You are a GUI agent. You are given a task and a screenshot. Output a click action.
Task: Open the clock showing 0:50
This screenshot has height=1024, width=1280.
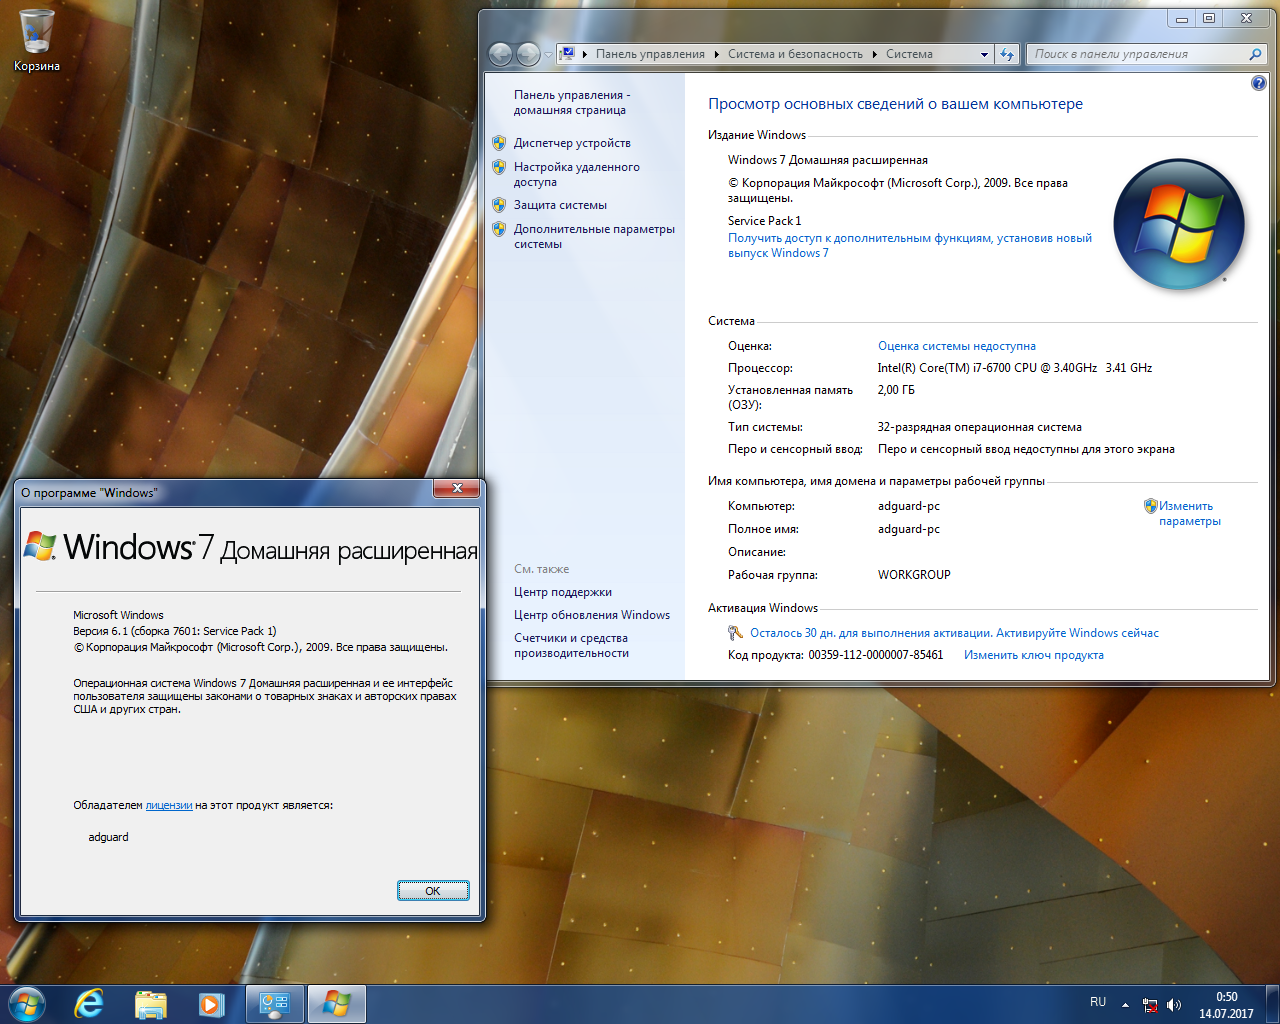coord(1226,1005)
